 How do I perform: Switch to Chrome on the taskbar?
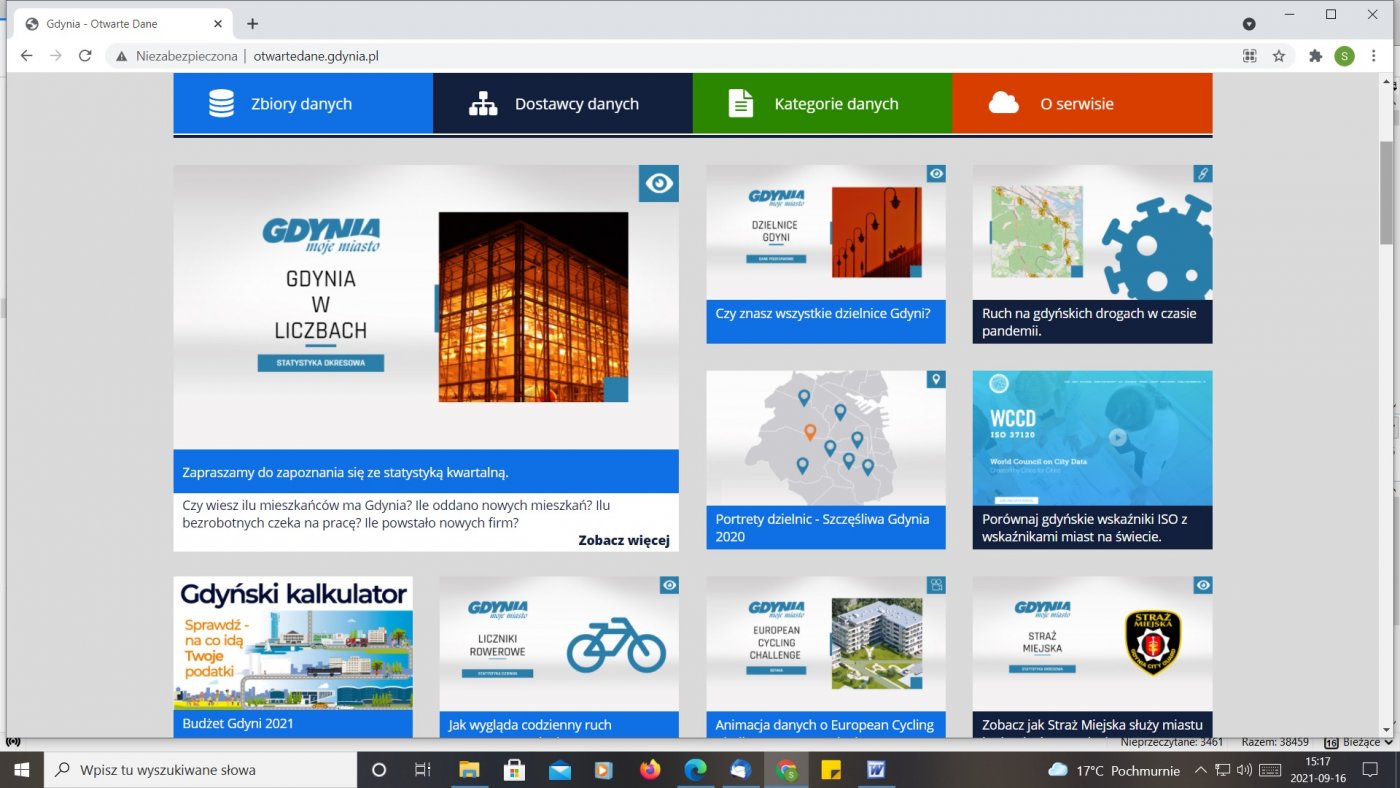point(786,770)
